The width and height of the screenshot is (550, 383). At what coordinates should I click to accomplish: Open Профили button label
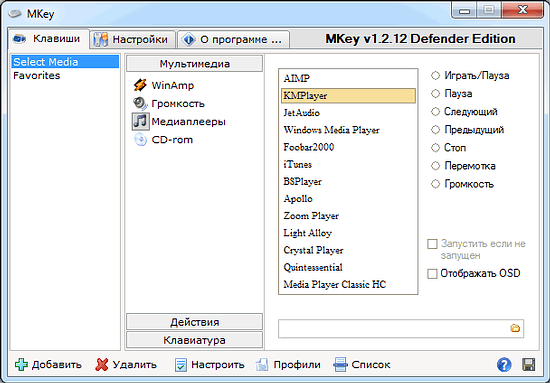tap(297, 365)
